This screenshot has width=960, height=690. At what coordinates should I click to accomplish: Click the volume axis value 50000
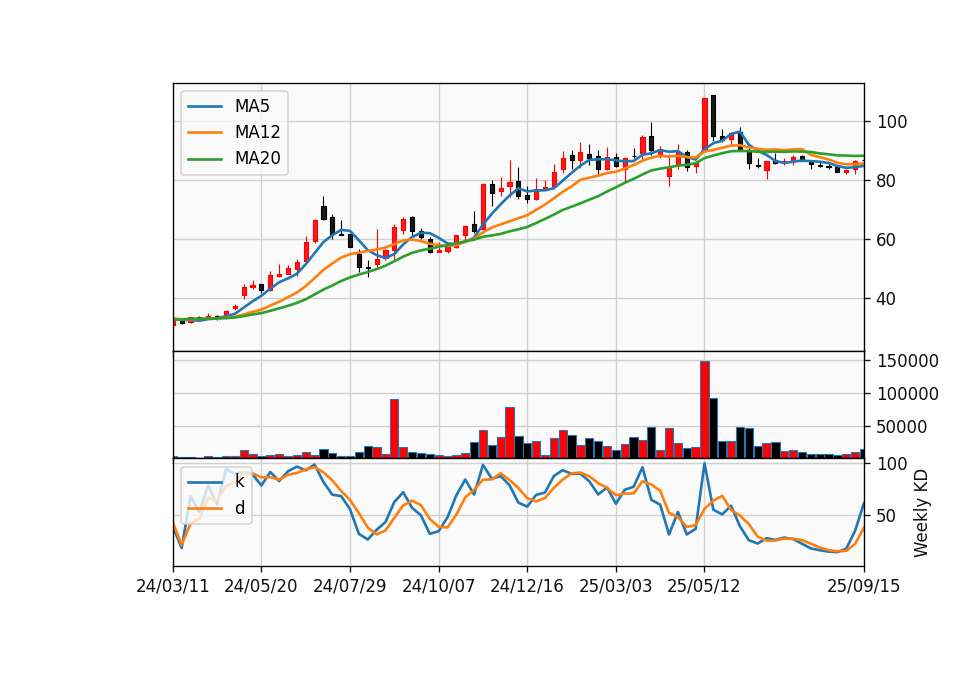pos(902,427)
